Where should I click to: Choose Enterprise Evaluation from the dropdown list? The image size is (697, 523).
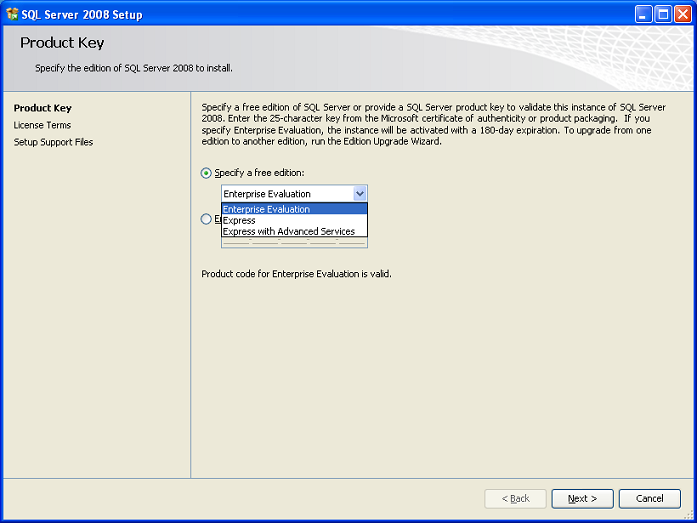coord(294,209)
